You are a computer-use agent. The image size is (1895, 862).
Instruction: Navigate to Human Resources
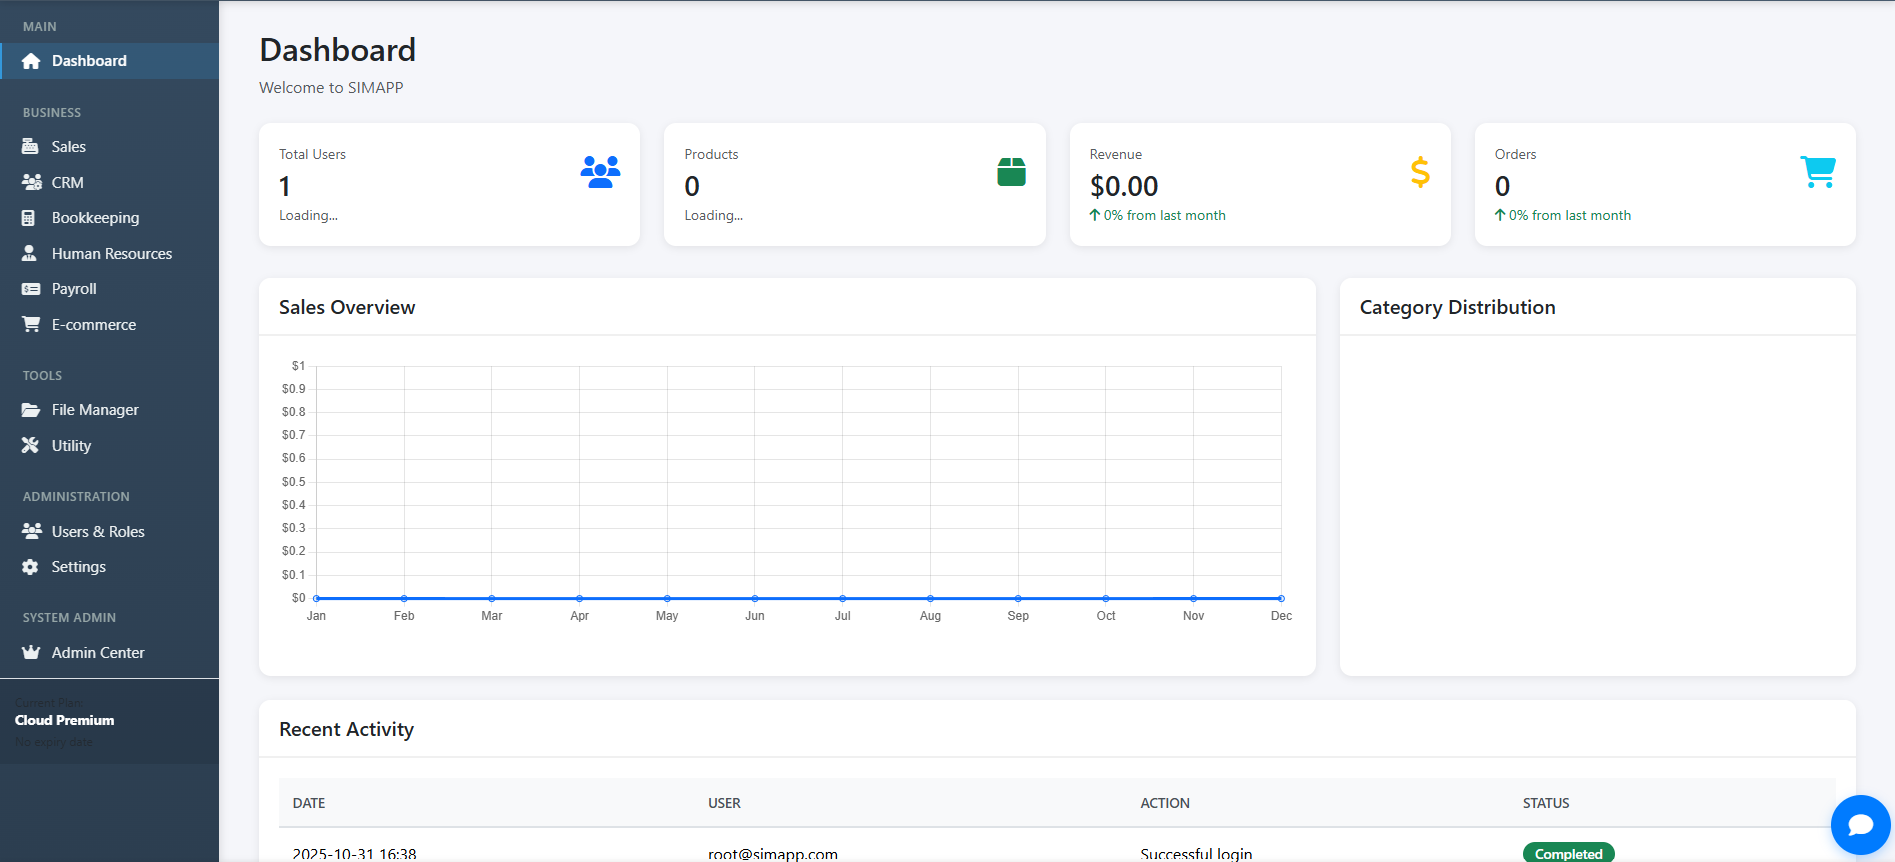[111, 254]
